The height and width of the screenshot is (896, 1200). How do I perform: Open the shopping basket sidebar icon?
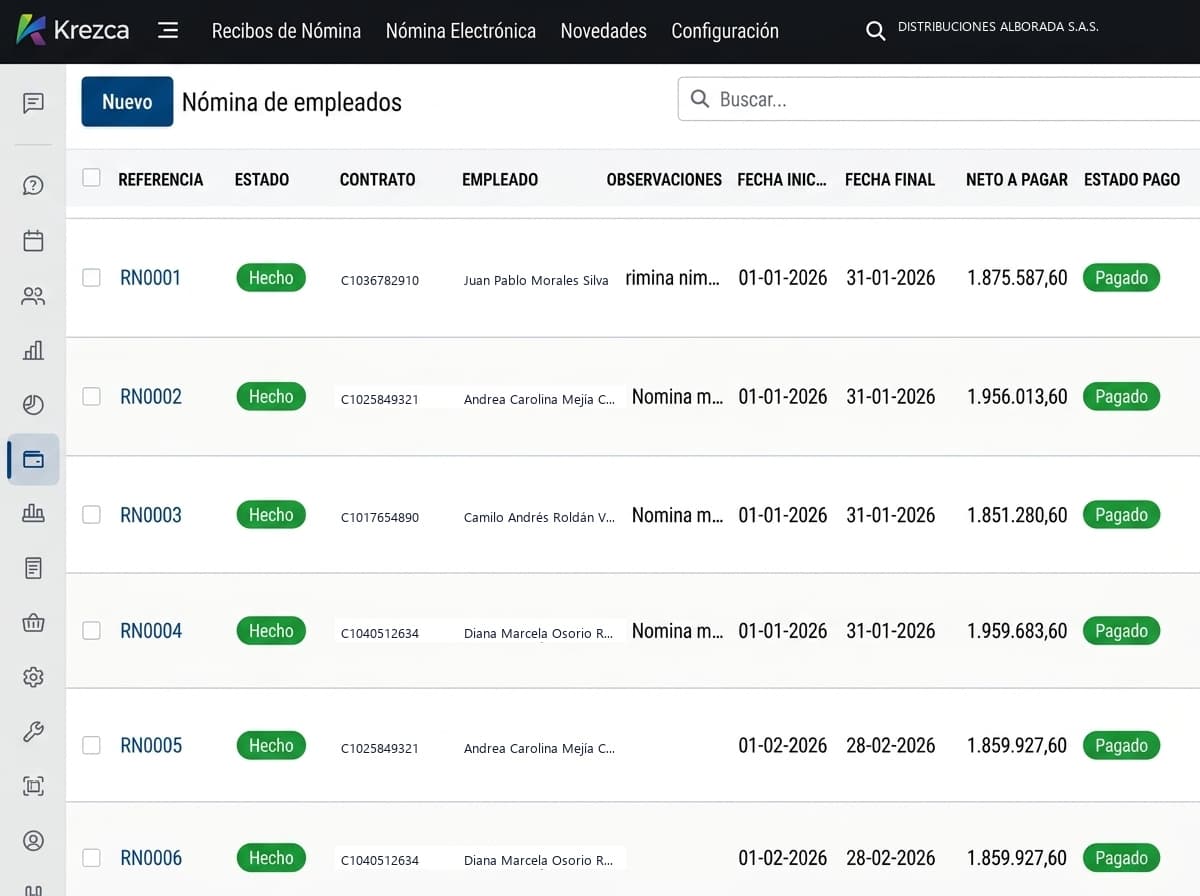[33, 623]
